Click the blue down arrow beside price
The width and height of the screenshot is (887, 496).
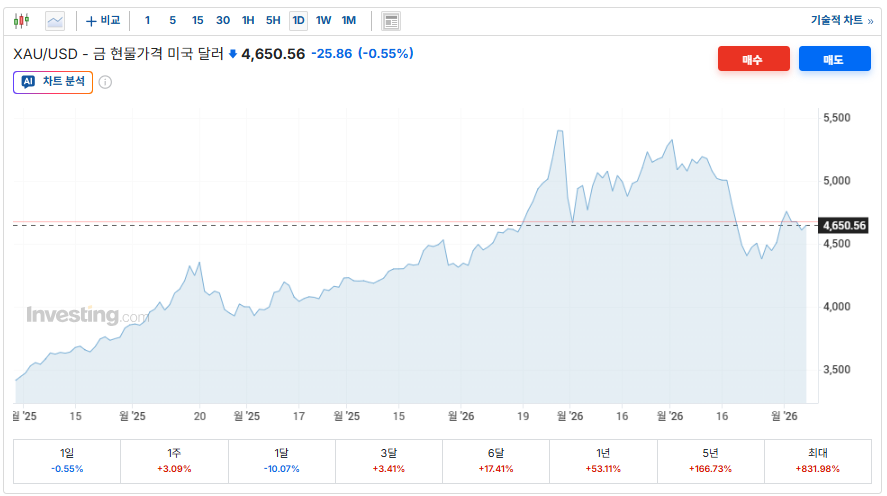[x=233, y=54]
